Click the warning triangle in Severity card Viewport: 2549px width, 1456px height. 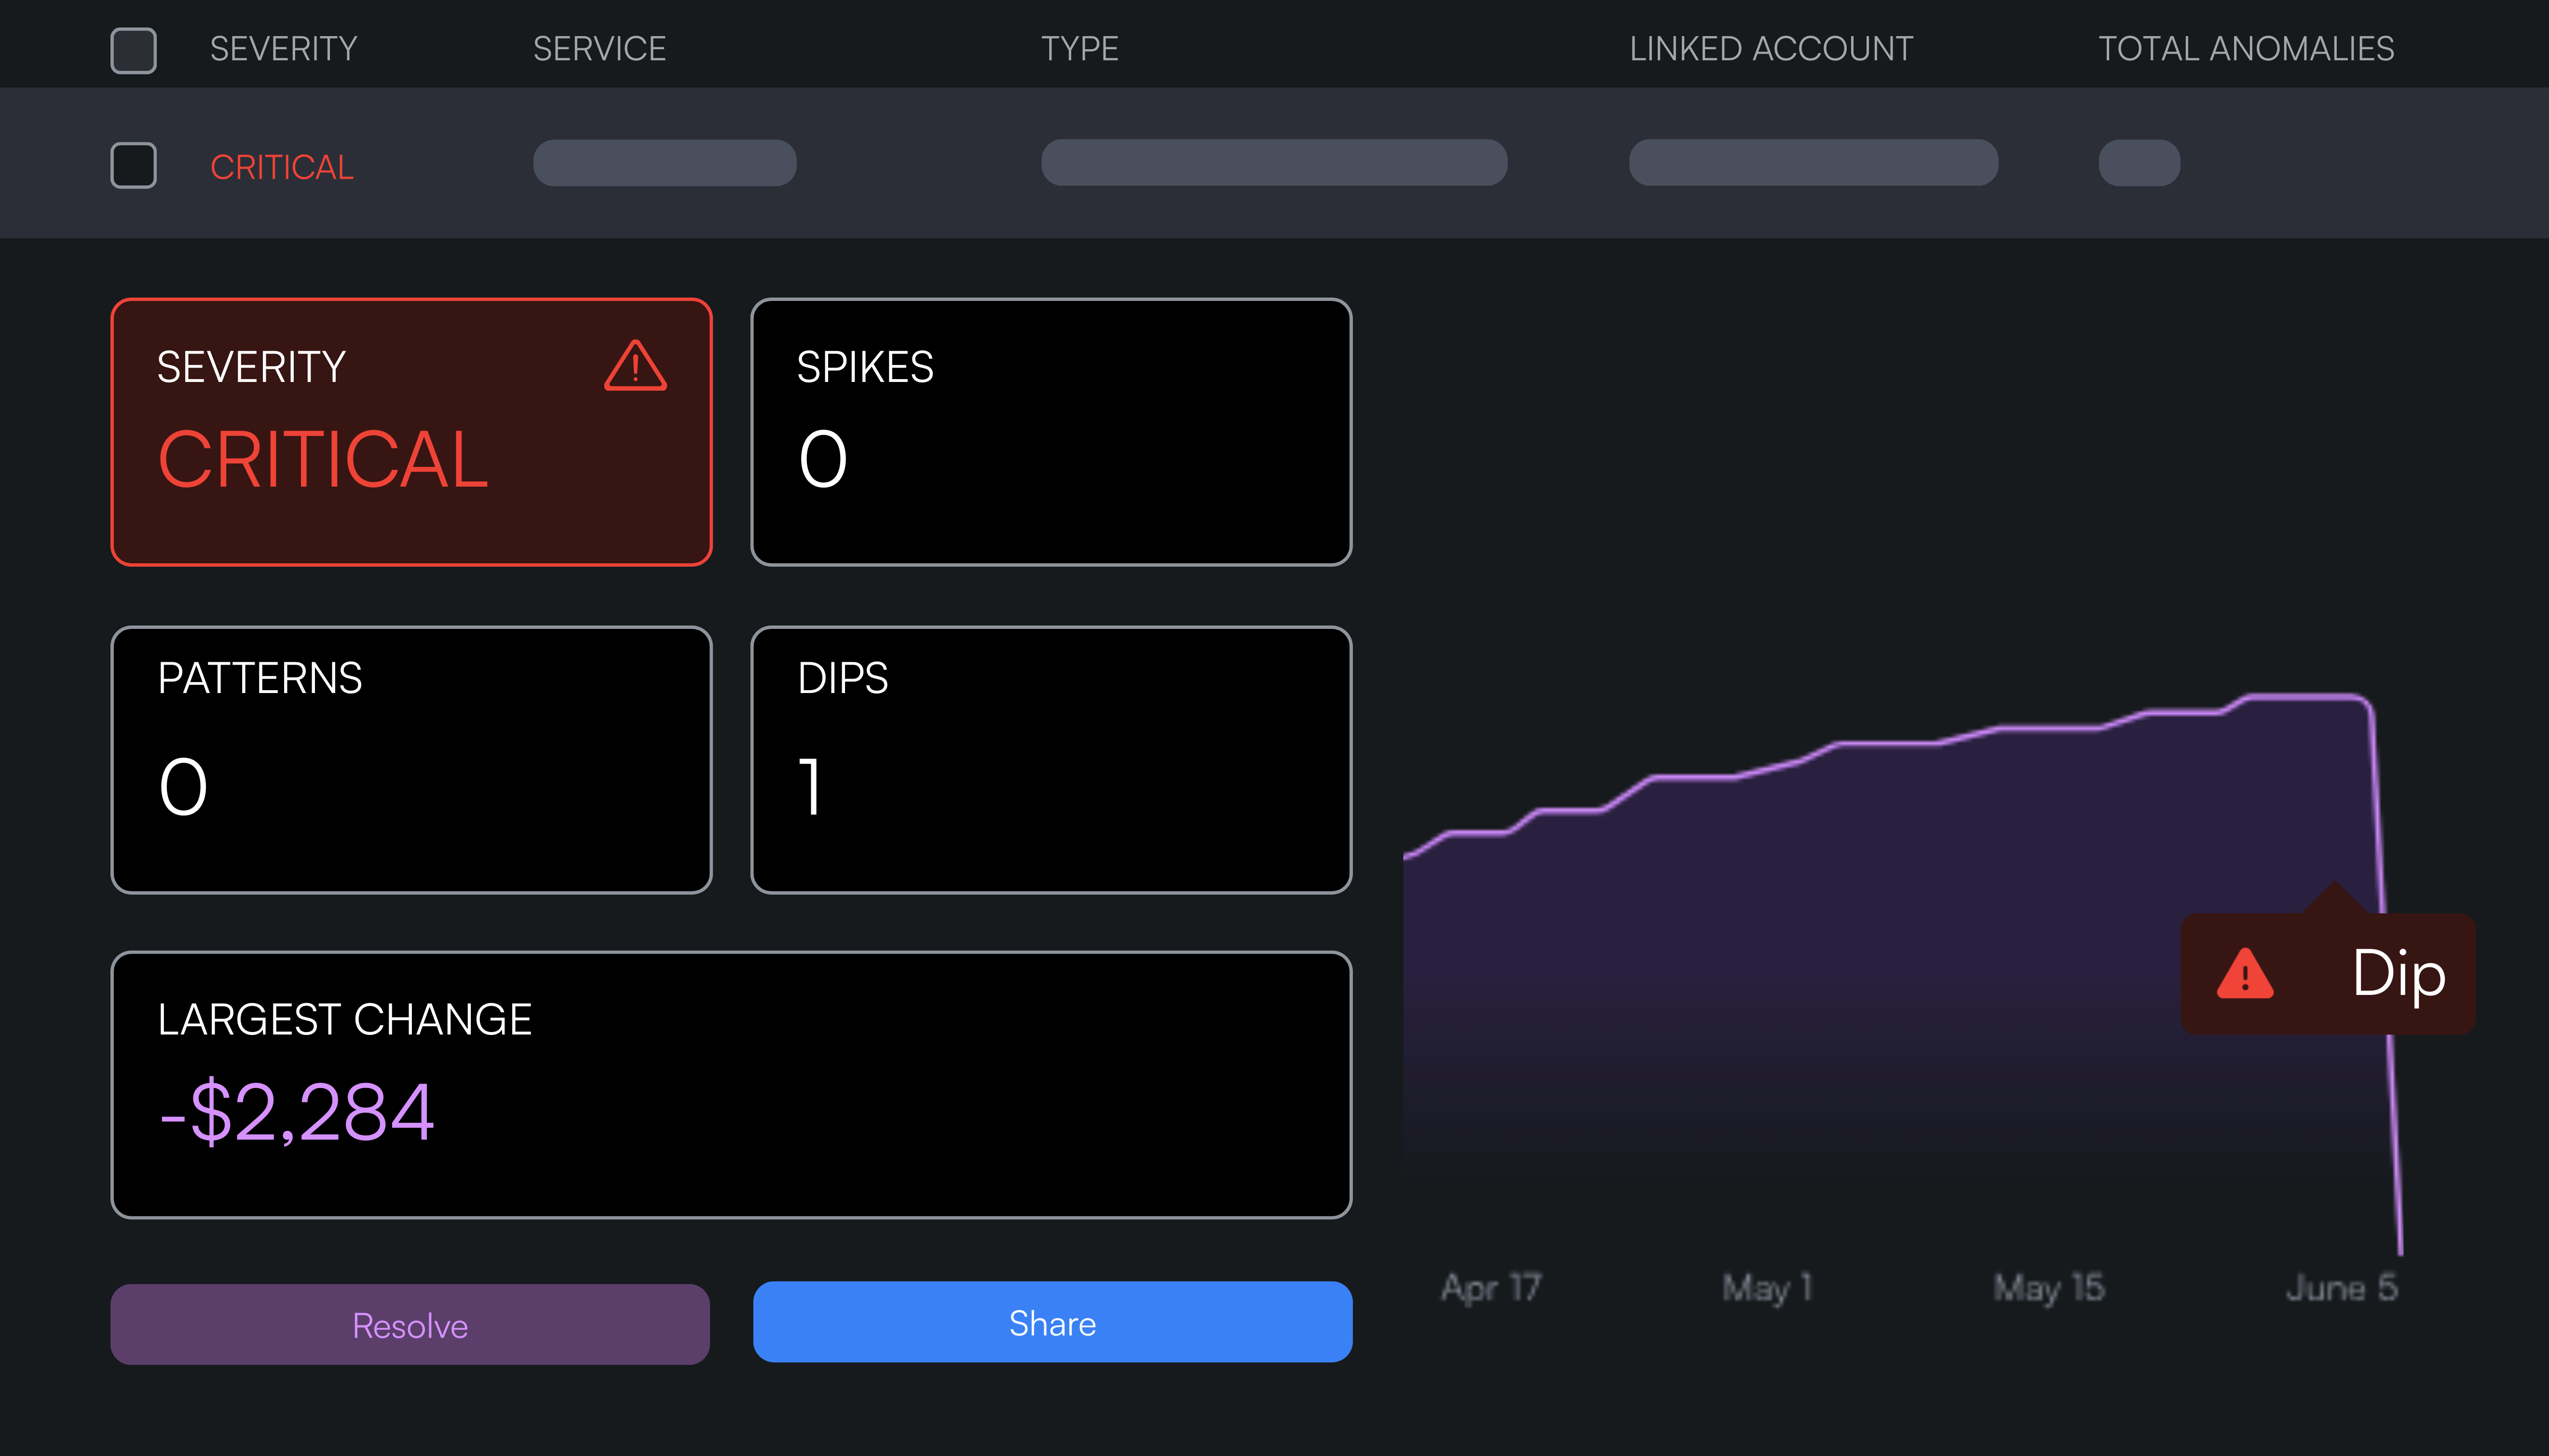(635, 366)
